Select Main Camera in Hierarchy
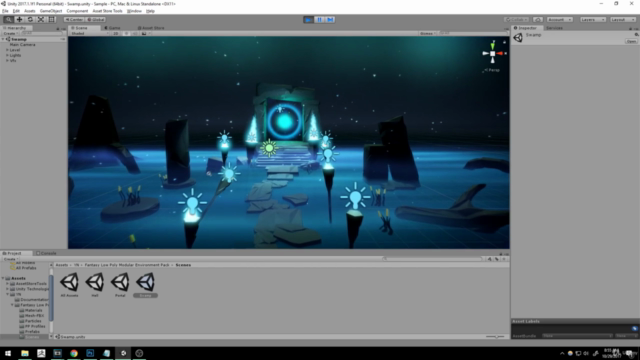The height and width of the screenshot is (360, 640). pyautogui.click(x=22, y=44)
